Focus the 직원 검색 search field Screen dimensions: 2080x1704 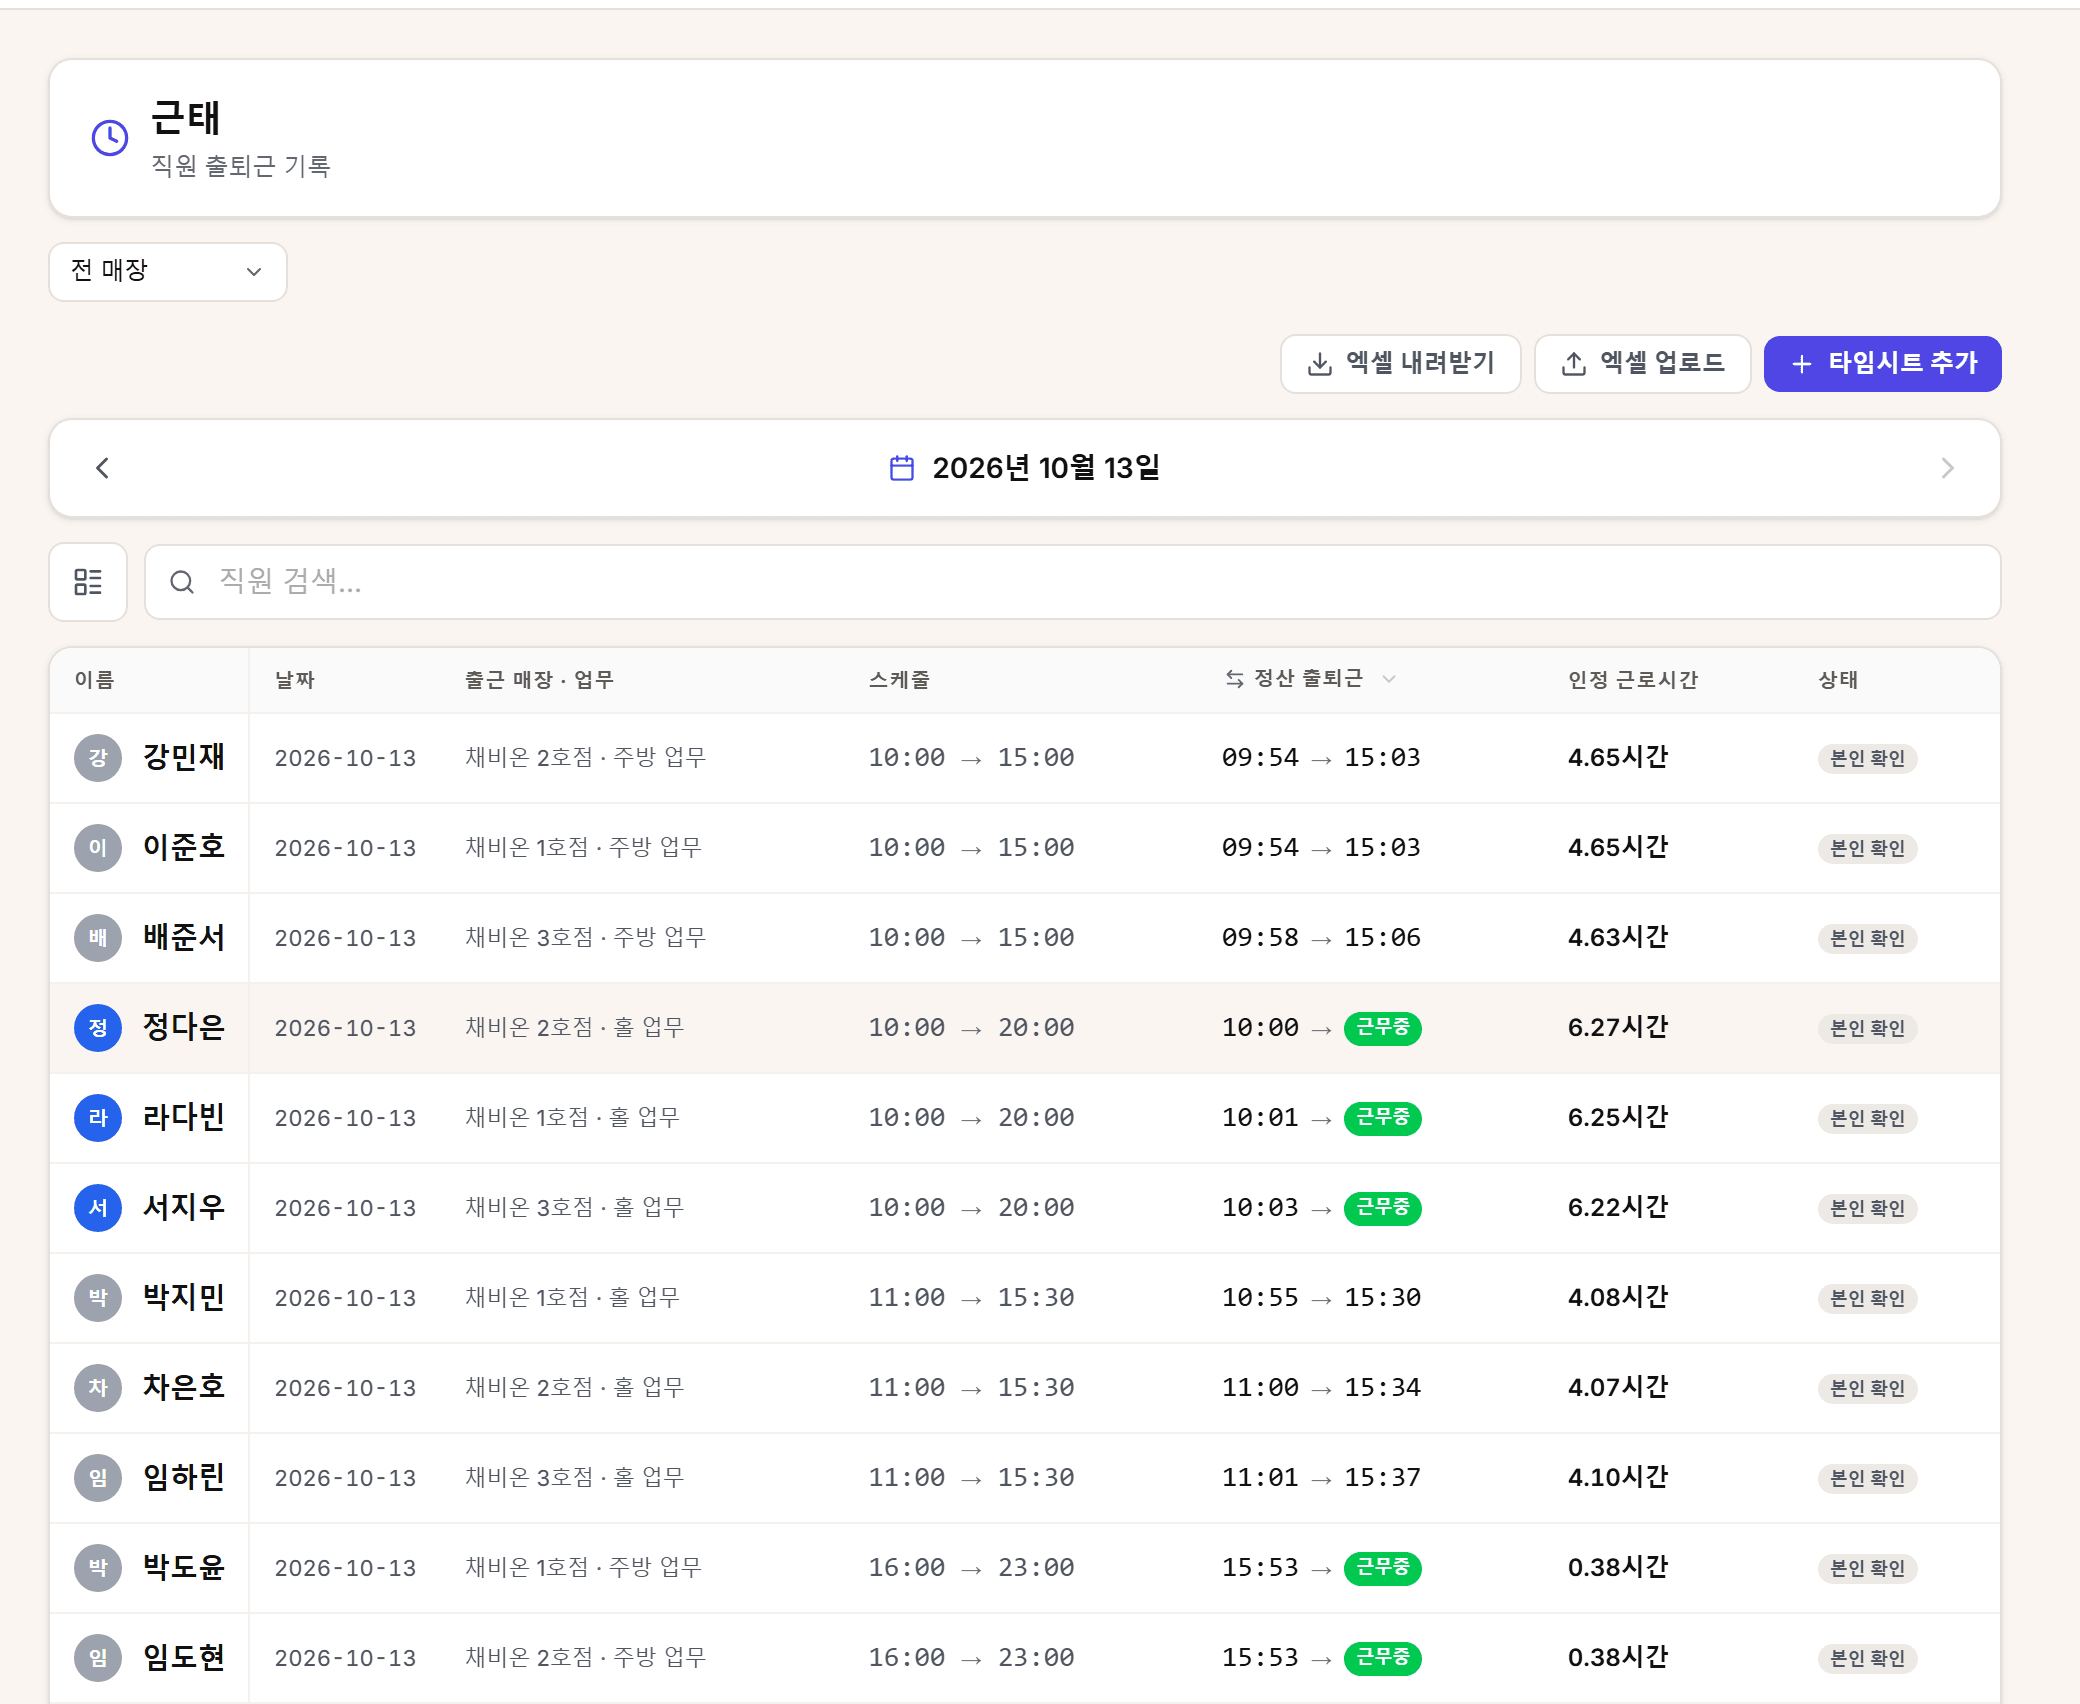click(x=1072, y=582)
